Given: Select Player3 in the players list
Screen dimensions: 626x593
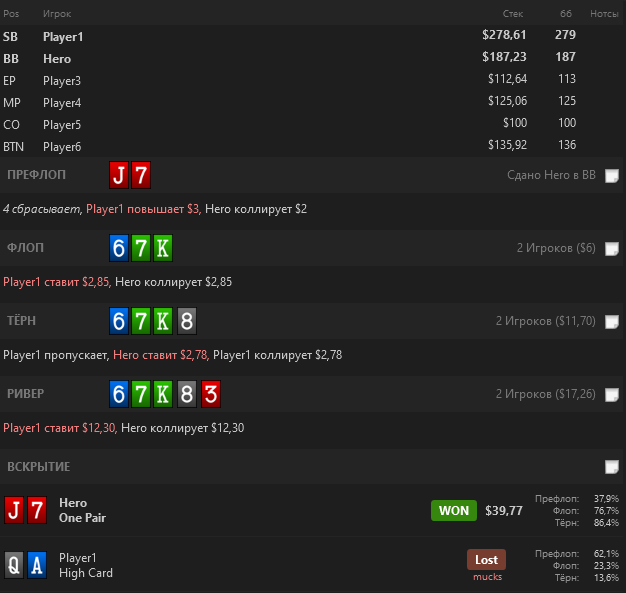Looking at the screenshot, I should coord(62,81).
